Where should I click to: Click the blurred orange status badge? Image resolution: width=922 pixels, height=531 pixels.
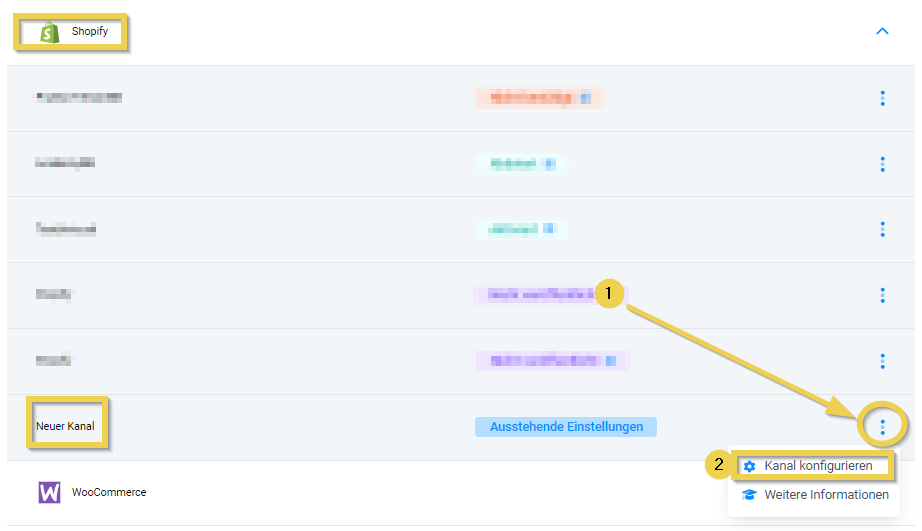[540, 98]
